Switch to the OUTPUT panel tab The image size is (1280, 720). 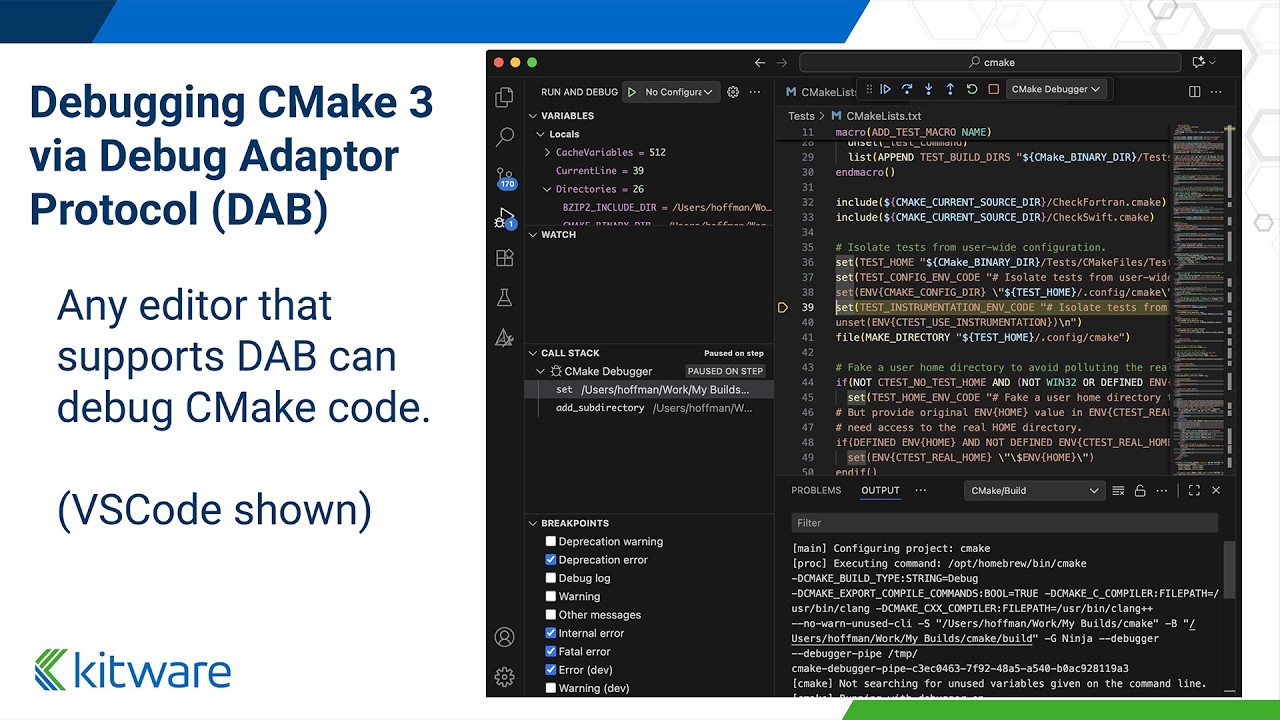pos(880,491)
